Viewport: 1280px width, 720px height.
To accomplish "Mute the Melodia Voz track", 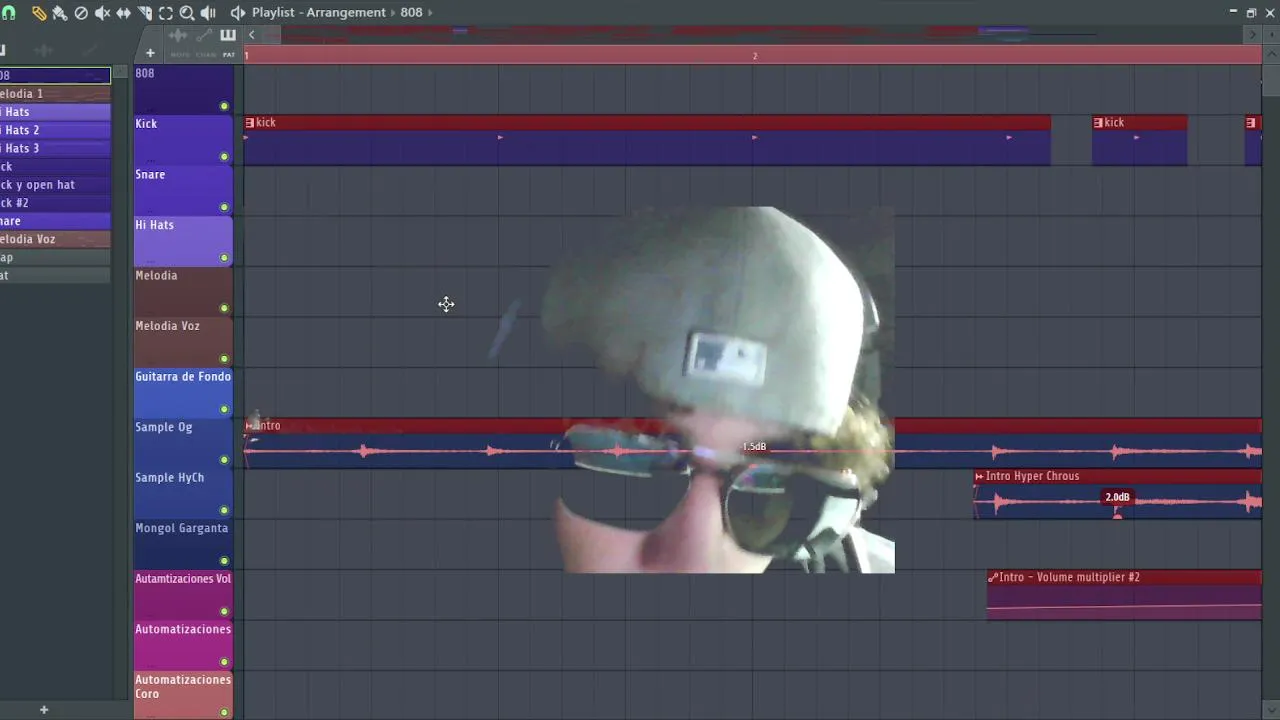I will [224, 359].
